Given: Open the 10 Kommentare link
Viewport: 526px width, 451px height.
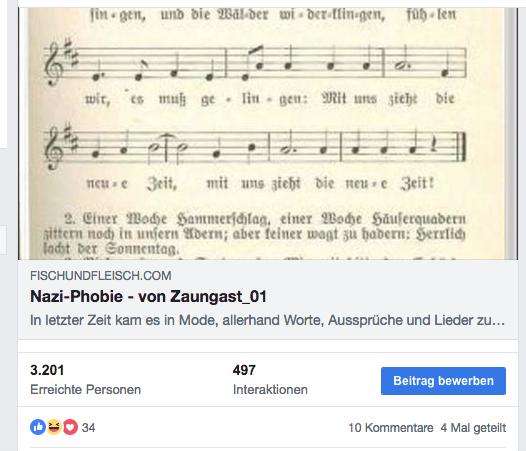Looking at the screenshot, I should pos(391,428).
